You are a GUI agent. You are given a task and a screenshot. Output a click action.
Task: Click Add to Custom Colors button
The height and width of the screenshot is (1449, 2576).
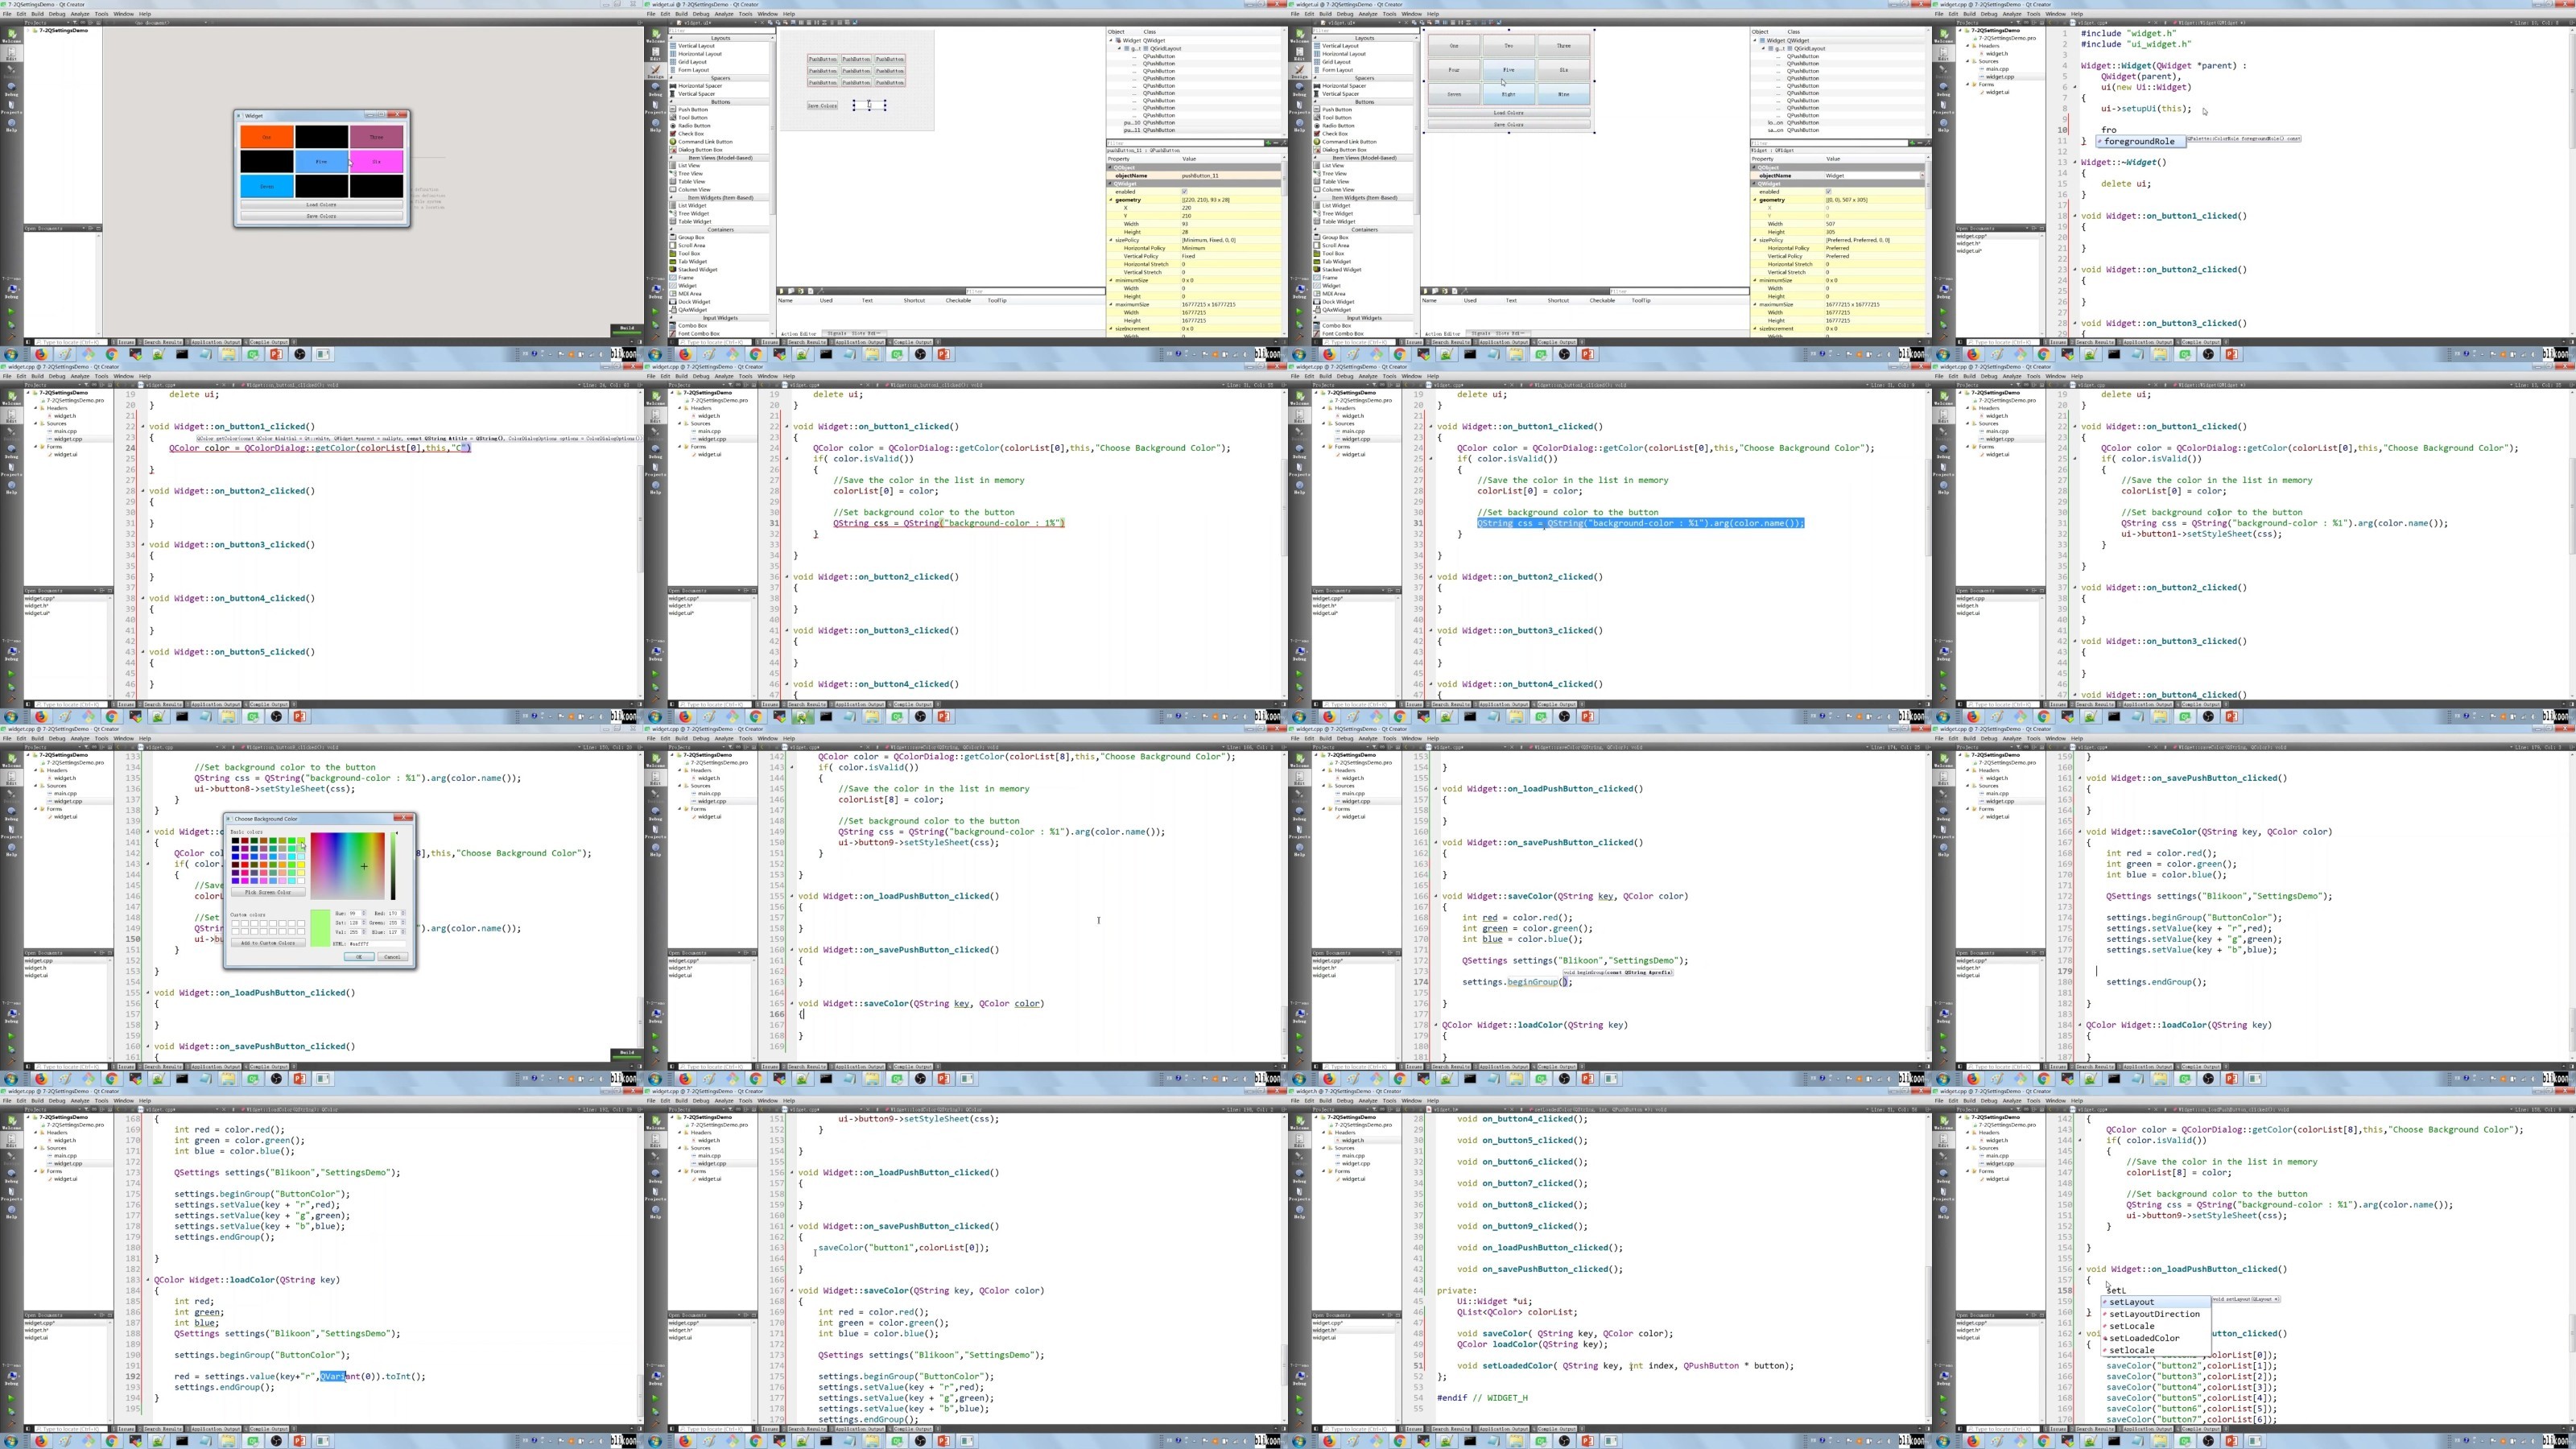pos(268,943)
